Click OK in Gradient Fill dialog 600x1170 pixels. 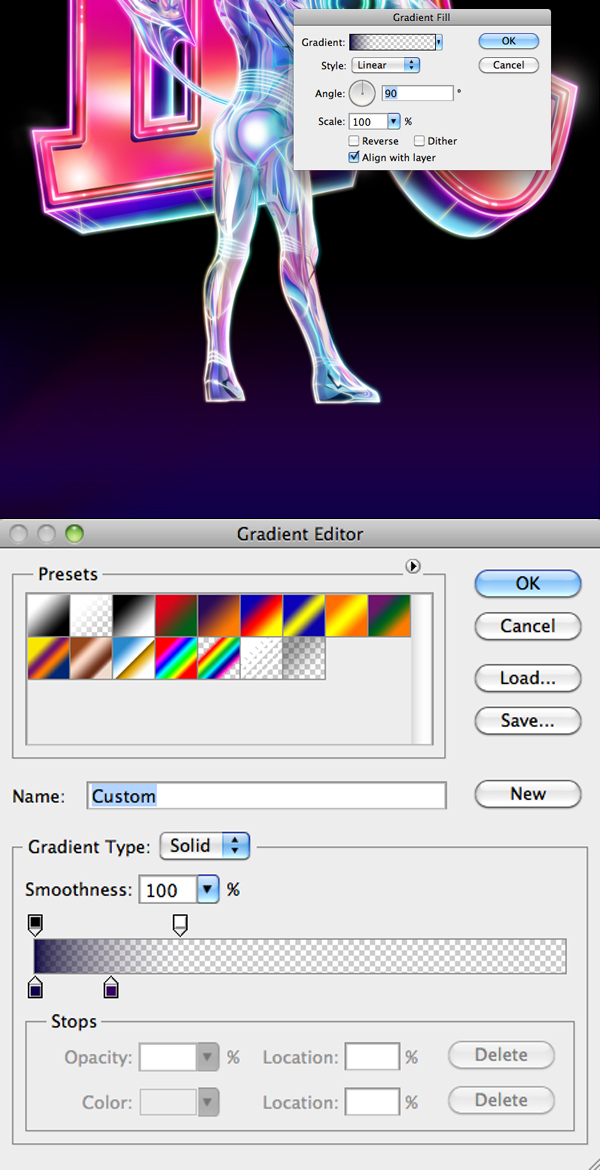click(509, 42)
